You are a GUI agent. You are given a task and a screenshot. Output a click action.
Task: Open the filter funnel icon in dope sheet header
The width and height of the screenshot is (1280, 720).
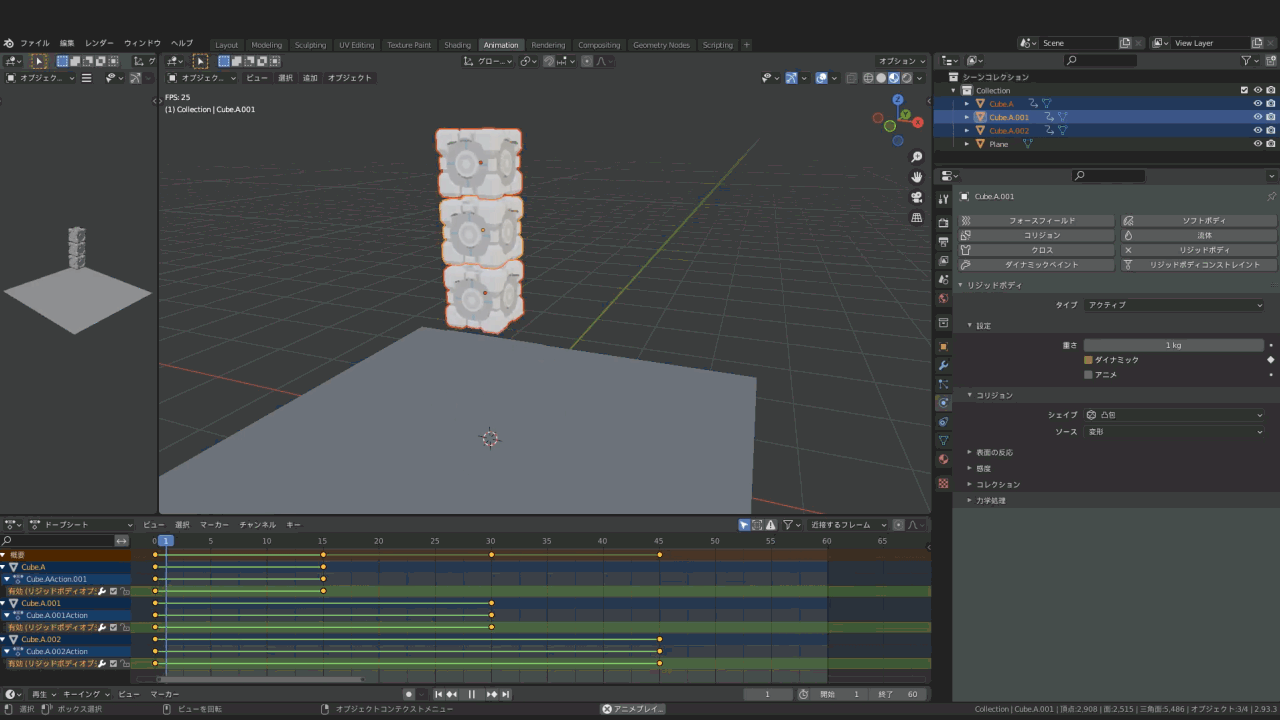(789, 524)
